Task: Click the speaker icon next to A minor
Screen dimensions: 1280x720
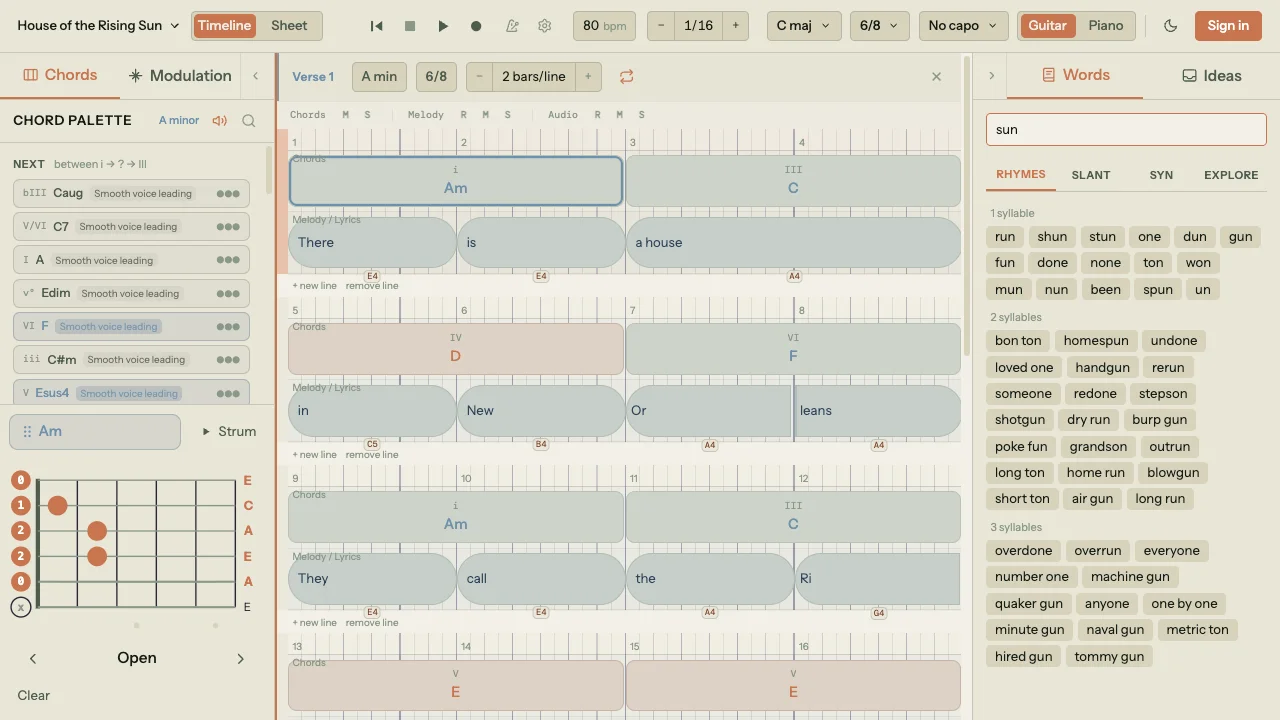Action: (x=219, y=120)
